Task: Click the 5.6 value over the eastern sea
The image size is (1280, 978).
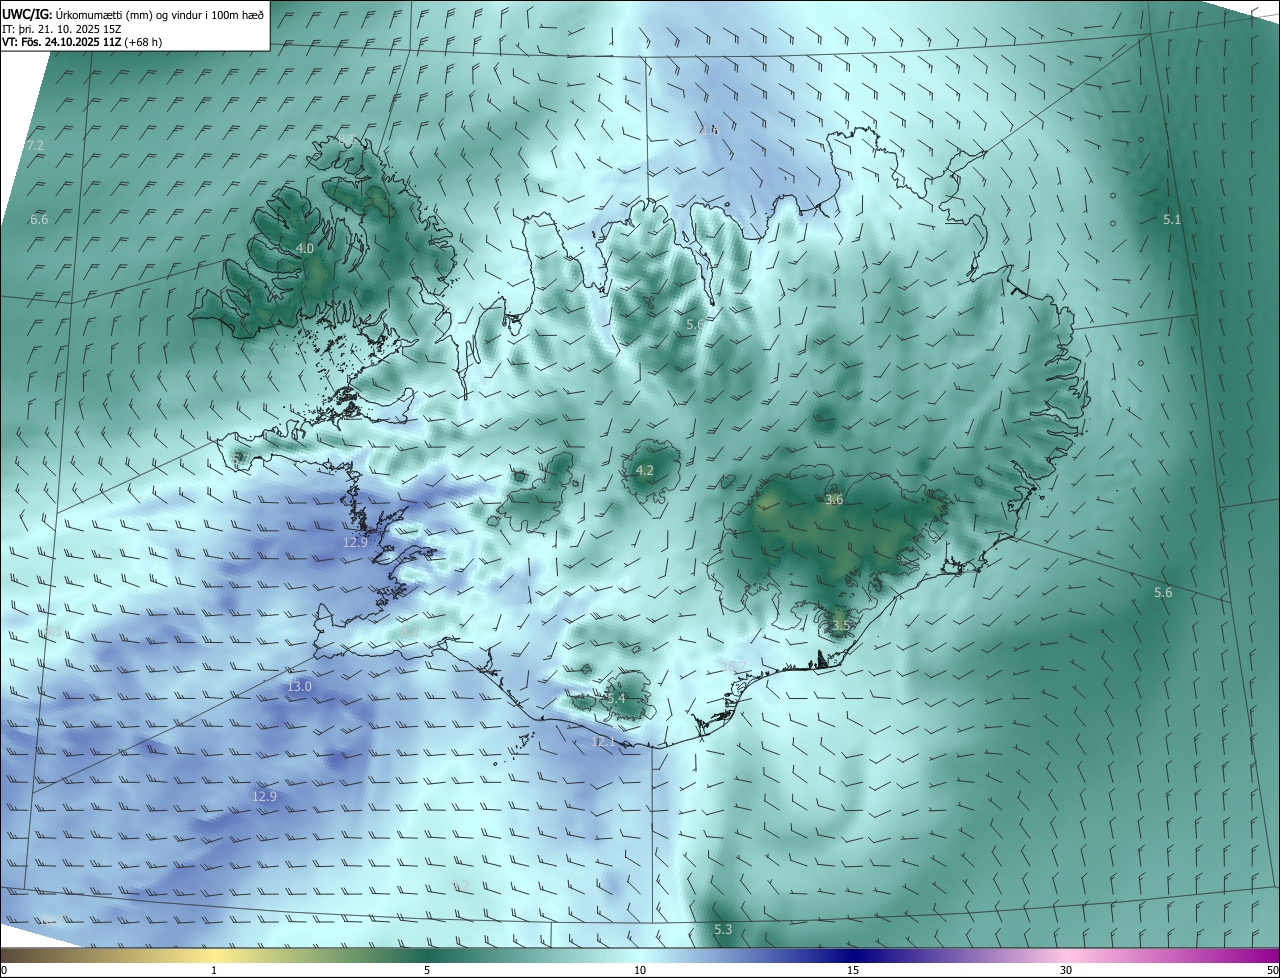Action: 1163,593
